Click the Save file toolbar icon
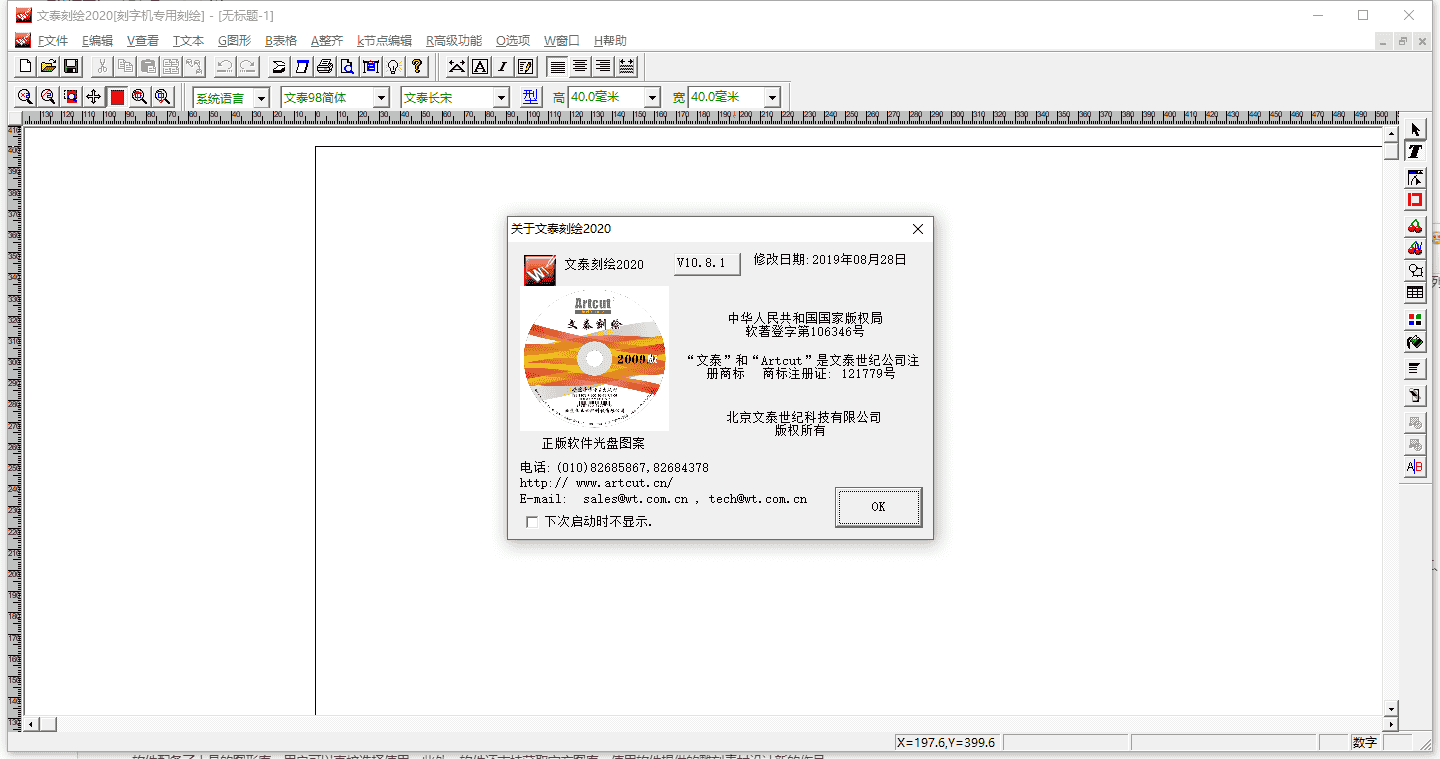Screen dimensions: 1440x759 coord(71,67)
